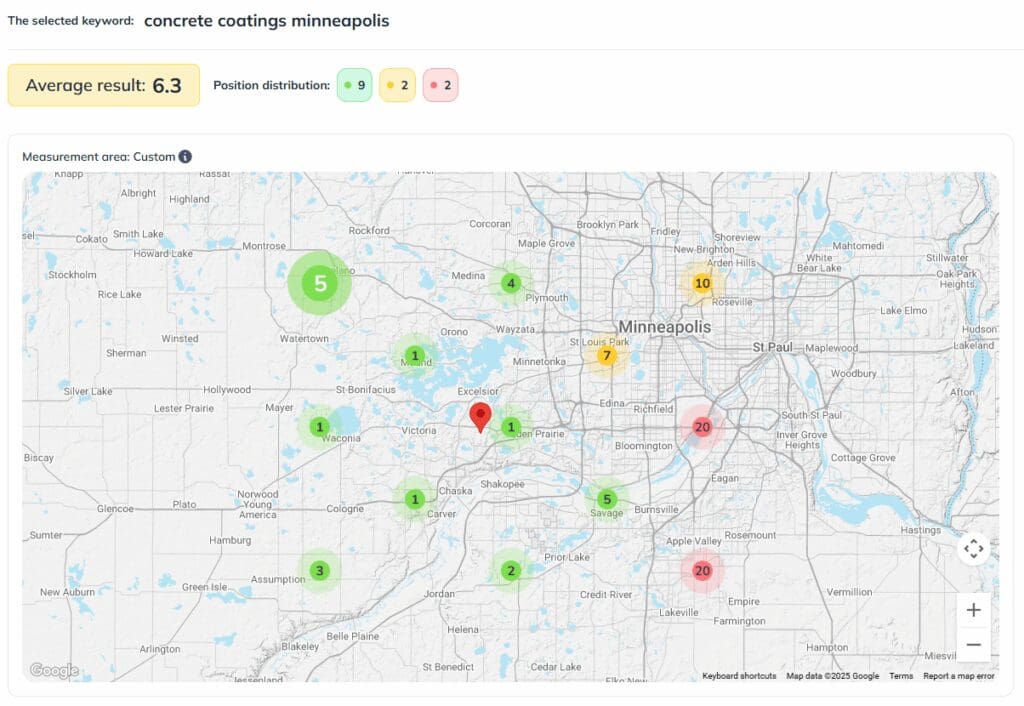The image size is (1024, 706).
Task: Open the map Terms link
Action: point(901,676)
